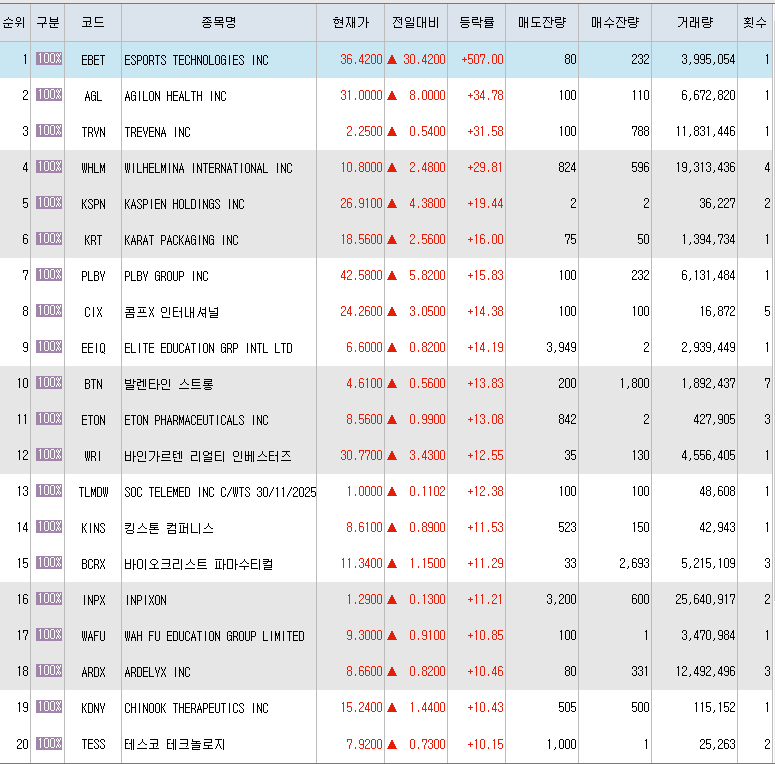Sort by the 횟수 column header
This screenshot has width=775, height=764.
click(x=755, y=22)
